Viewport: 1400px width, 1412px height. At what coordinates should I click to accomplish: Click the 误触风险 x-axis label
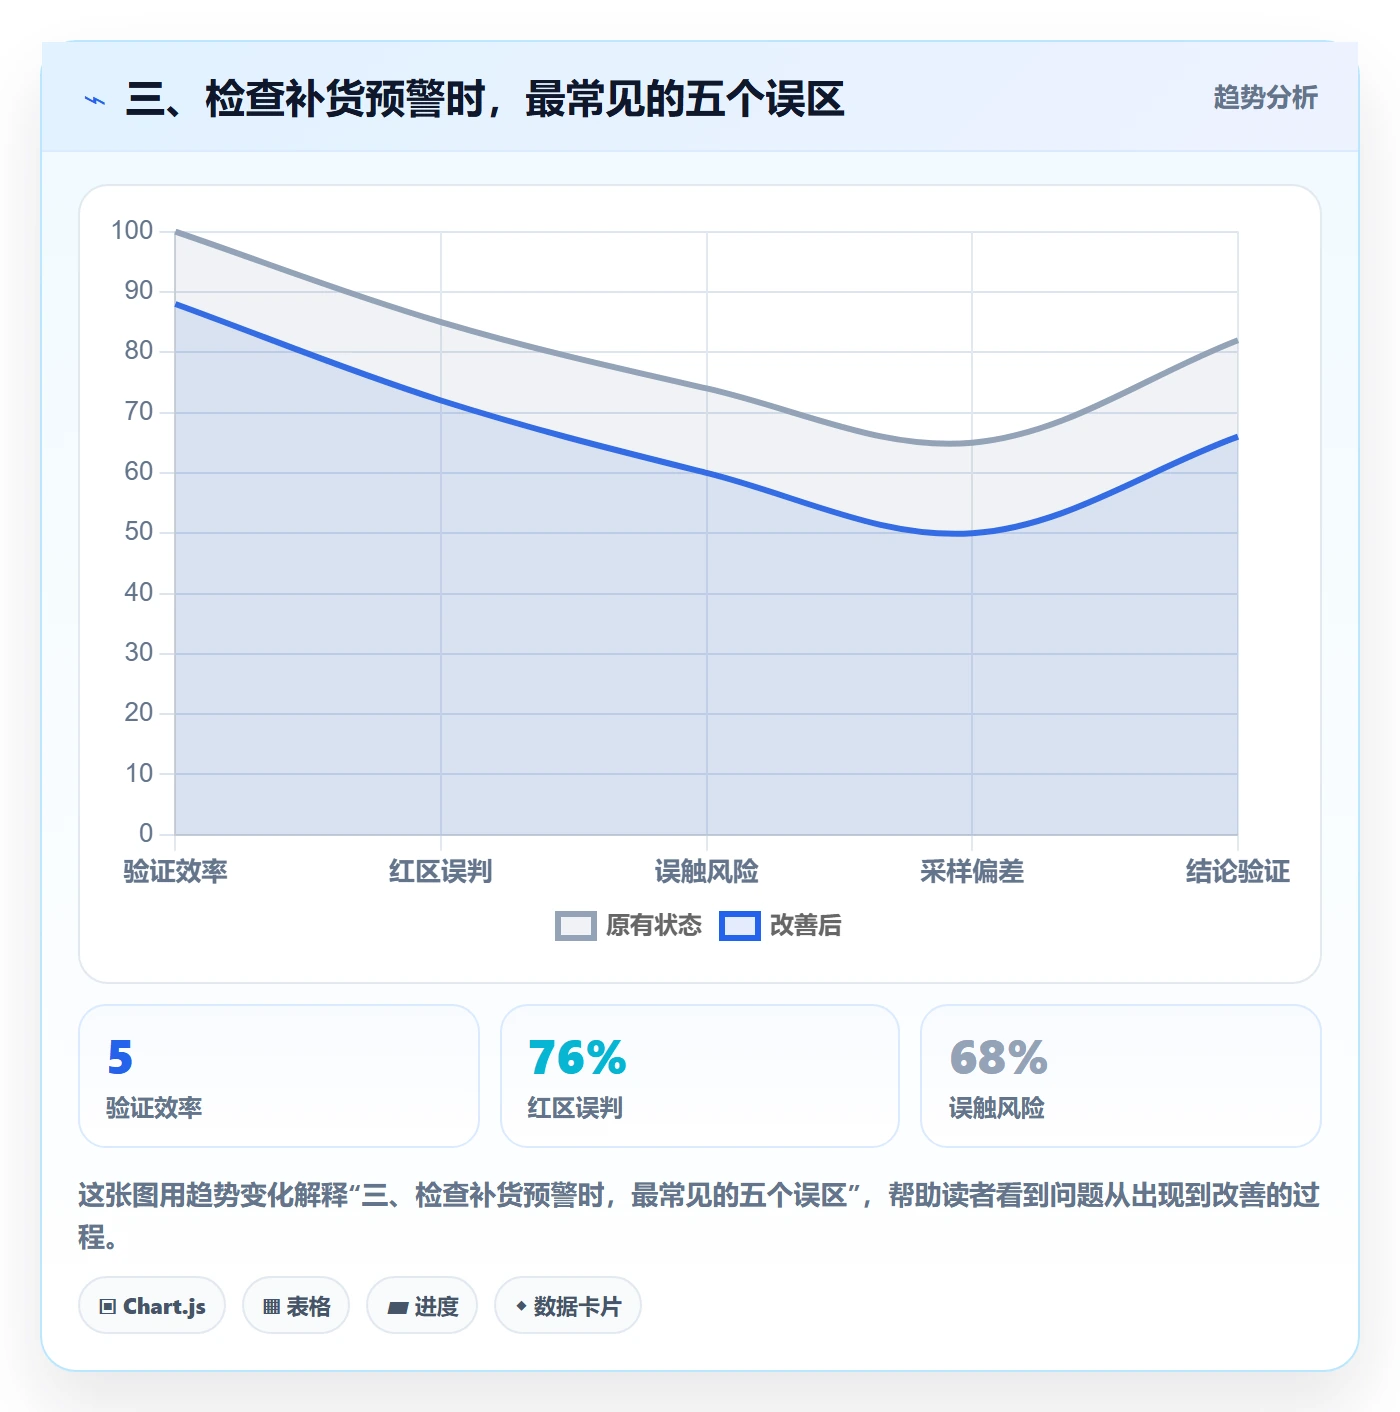707,872
